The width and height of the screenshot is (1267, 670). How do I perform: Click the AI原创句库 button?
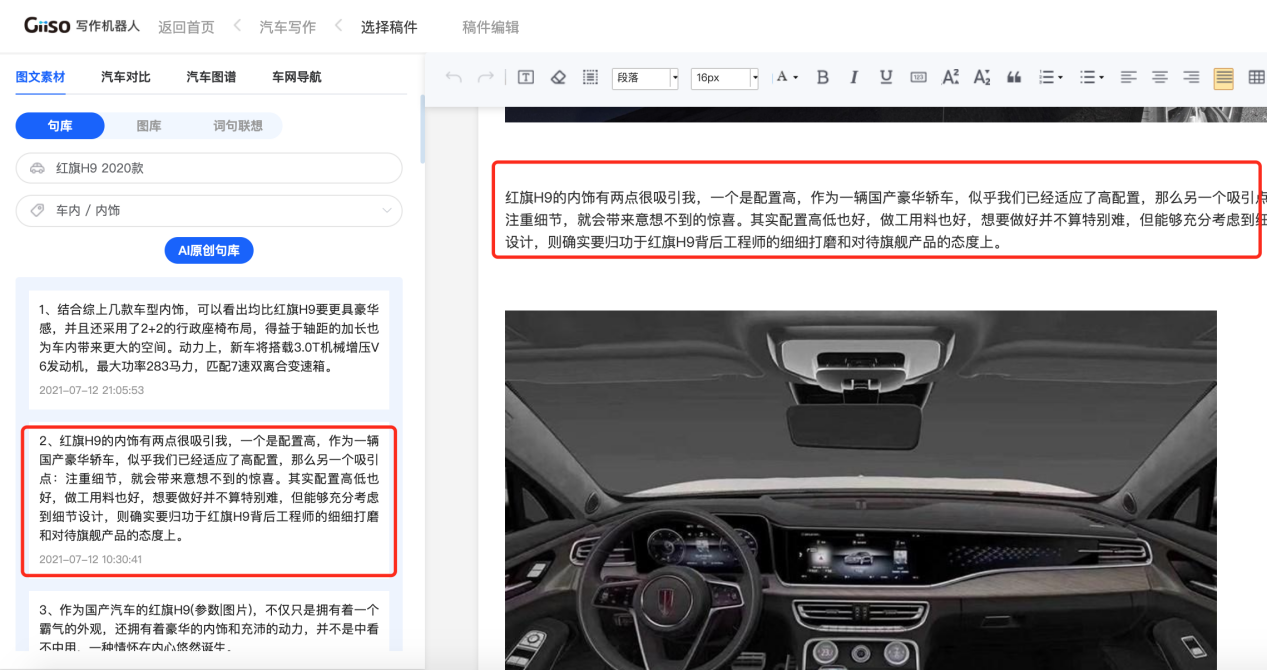[209, 250]
